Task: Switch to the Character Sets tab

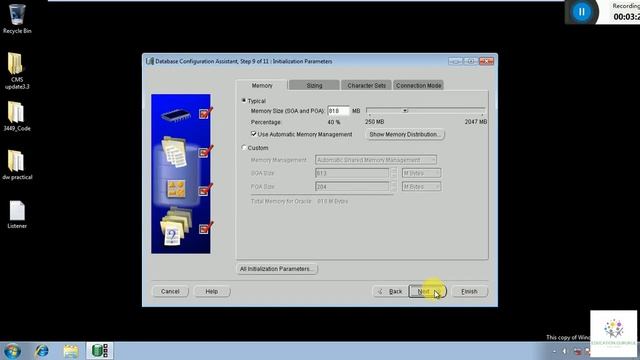Action: 366,85
